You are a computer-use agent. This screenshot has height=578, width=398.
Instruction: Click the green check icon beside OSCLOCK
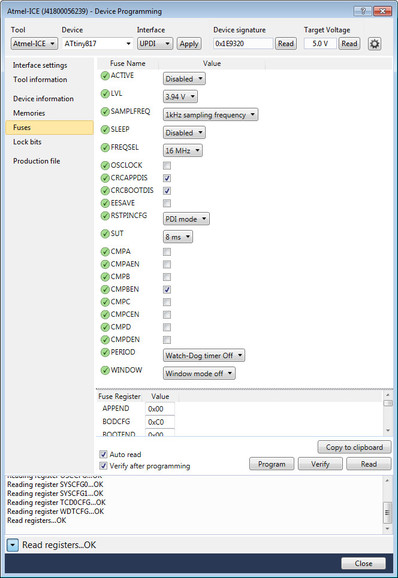click(x=105, y=166)
